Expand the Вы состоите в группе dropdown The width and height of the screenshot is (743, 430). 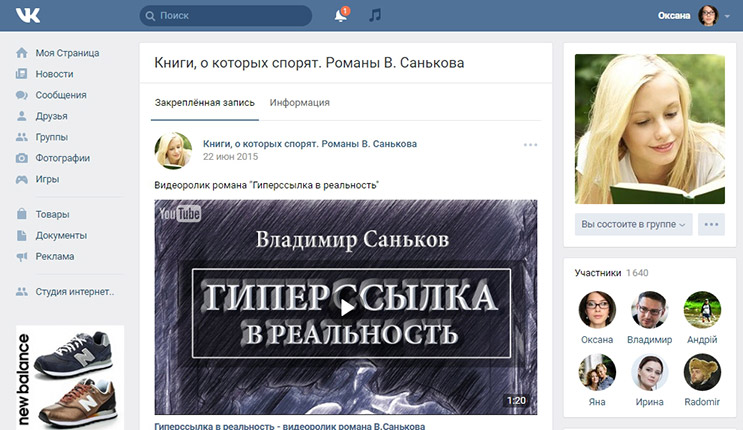[634, 224]
